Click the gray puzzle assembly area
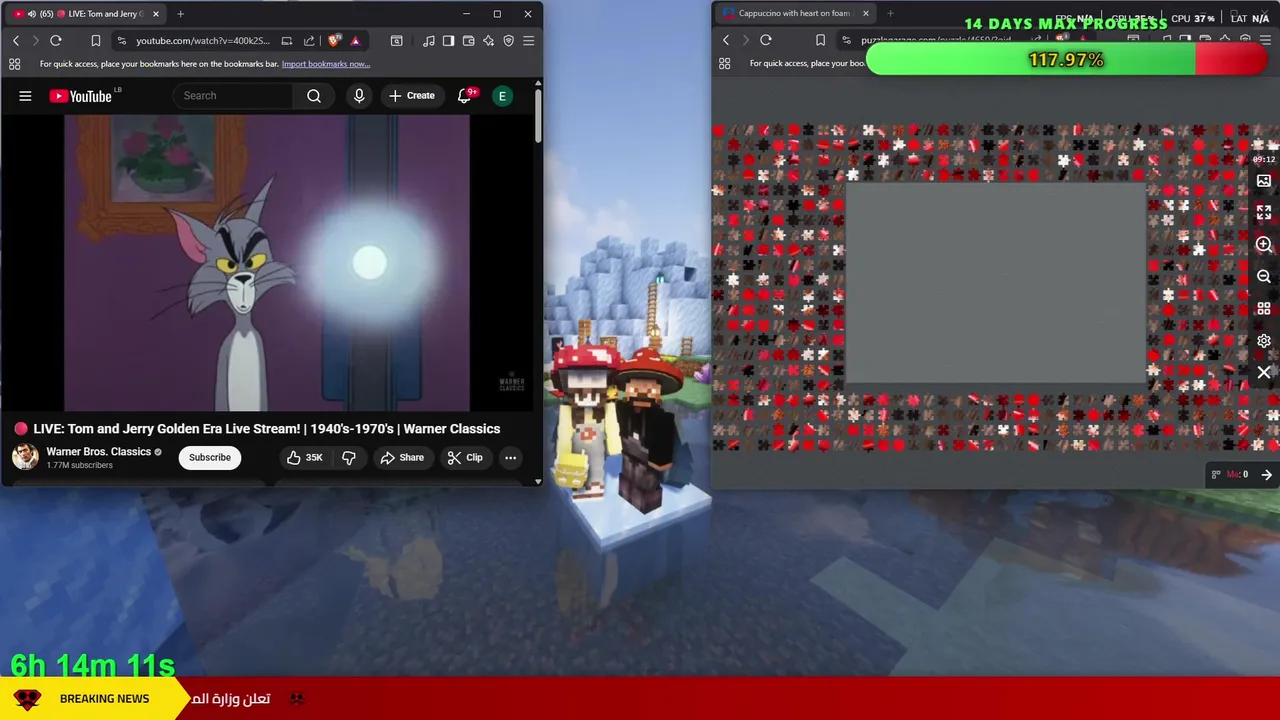 pyautogui.click(x=995, y=283)
